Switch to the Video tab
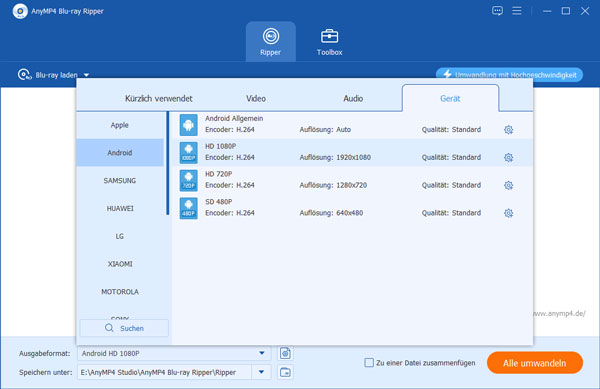The width and height of the screenshot is (600, 389). [x=256, y=99]
